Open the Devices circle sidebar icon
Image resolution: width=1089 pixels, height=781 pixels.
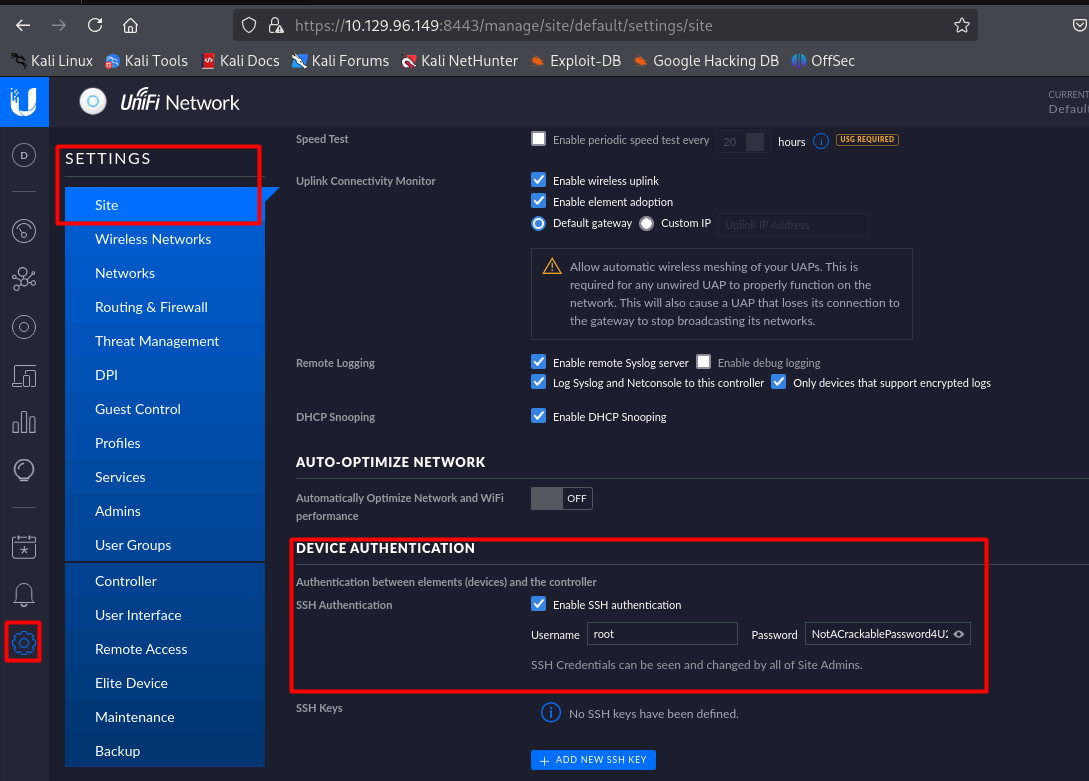[x=24, y=327]
